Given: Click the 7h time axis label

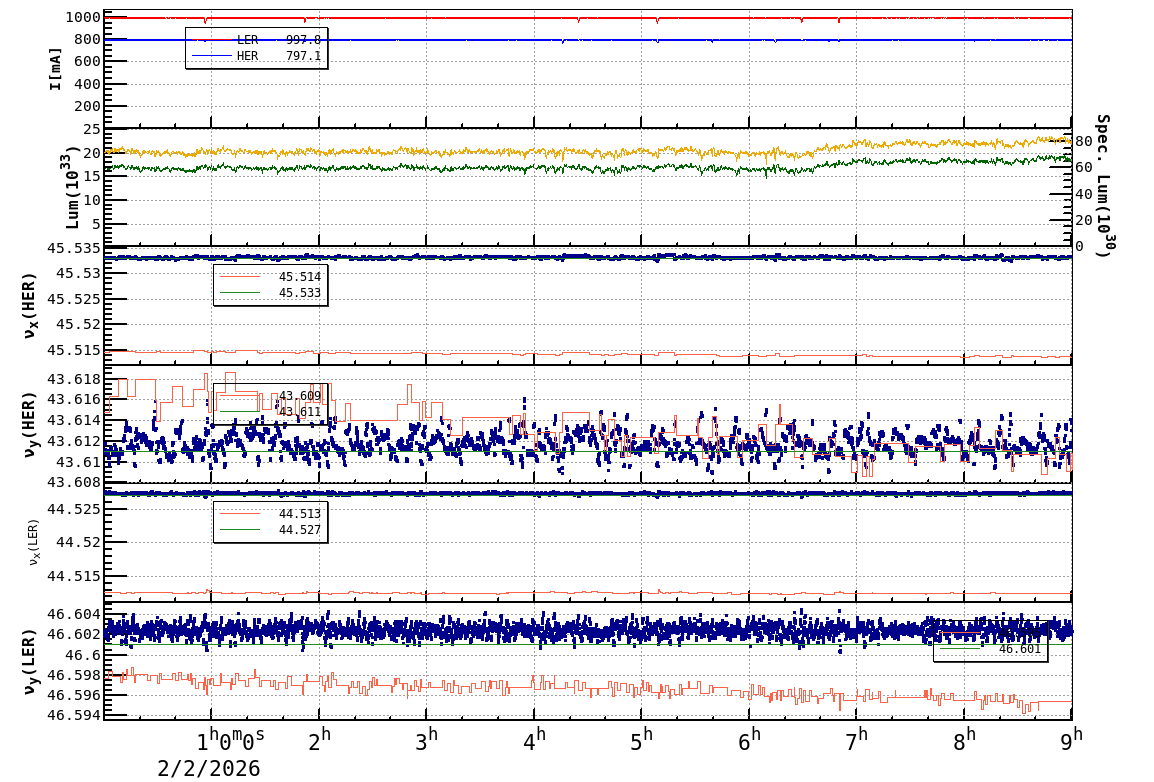Looking at the screenshot, I should 857,739.
